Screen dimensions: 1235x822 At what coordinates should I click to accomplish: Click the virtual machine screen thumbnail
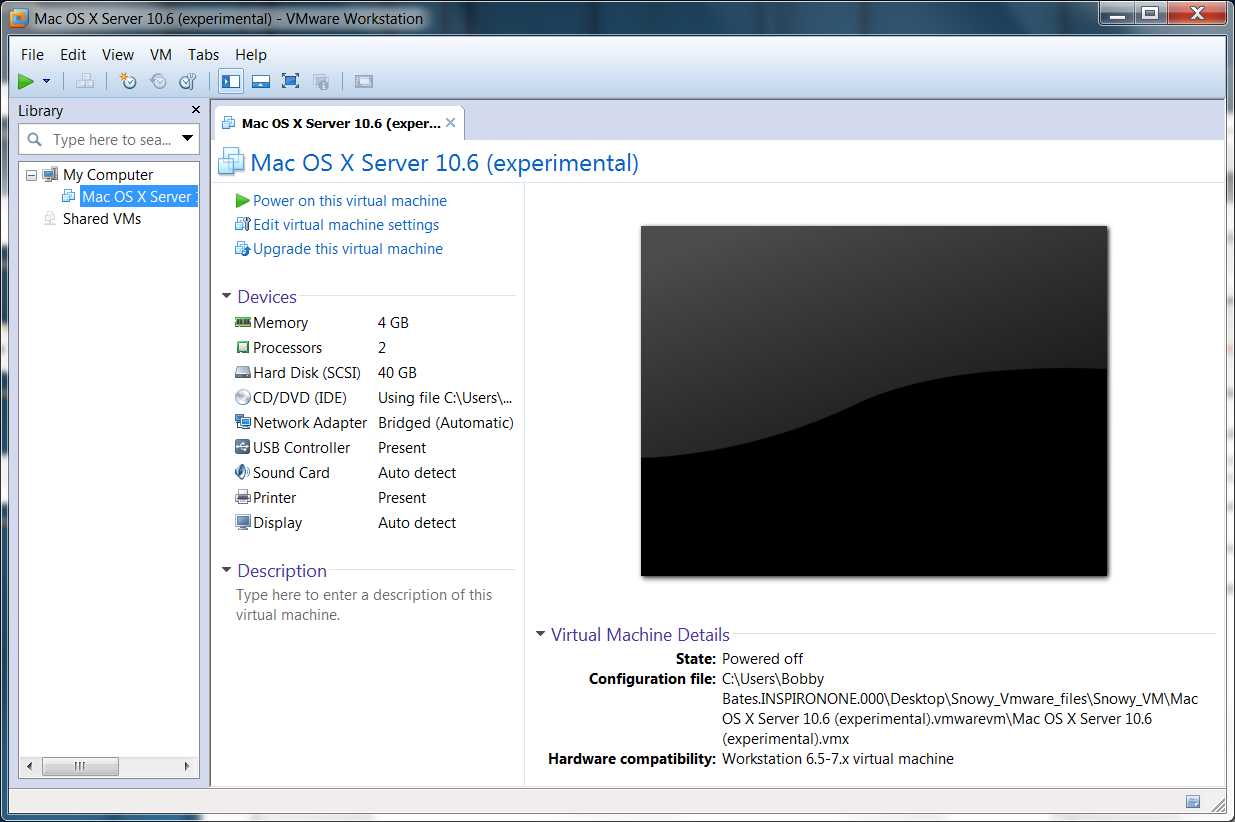[874, 401]
